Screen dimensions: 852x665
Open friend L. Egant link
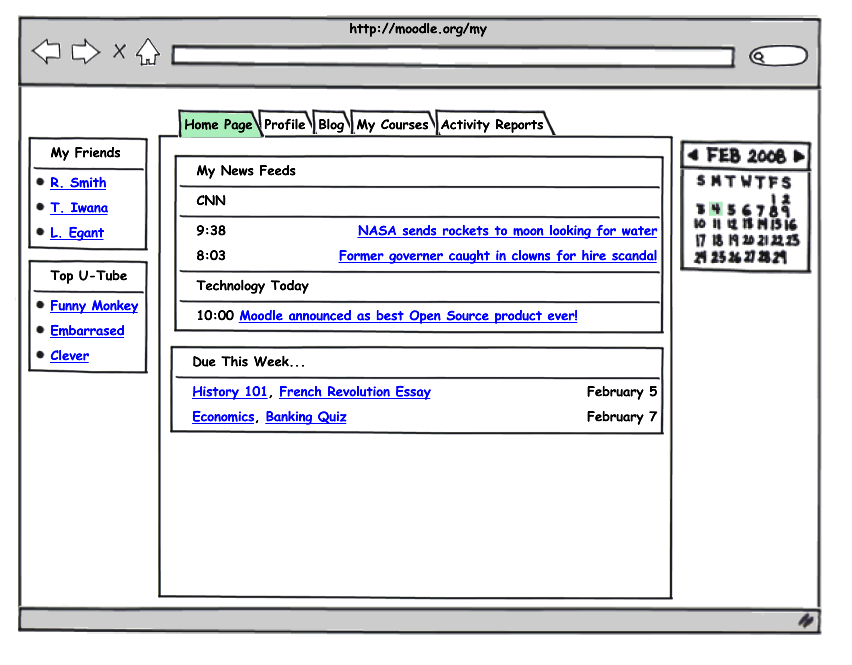pyautogui.click(x=77, y=233)
